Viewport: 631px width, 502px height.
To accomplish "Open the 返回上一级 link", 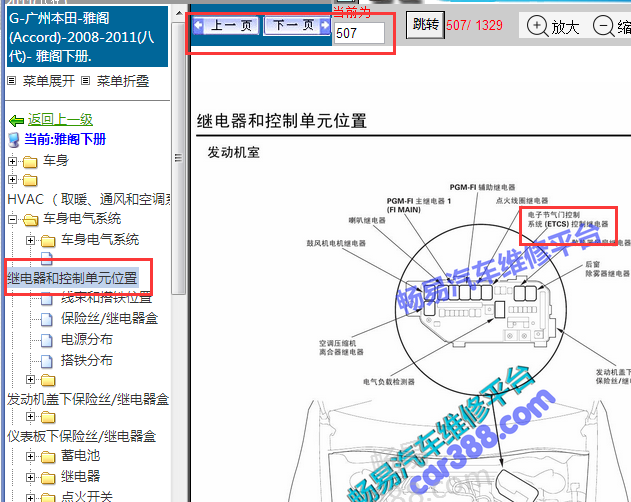I will [60, 119].
